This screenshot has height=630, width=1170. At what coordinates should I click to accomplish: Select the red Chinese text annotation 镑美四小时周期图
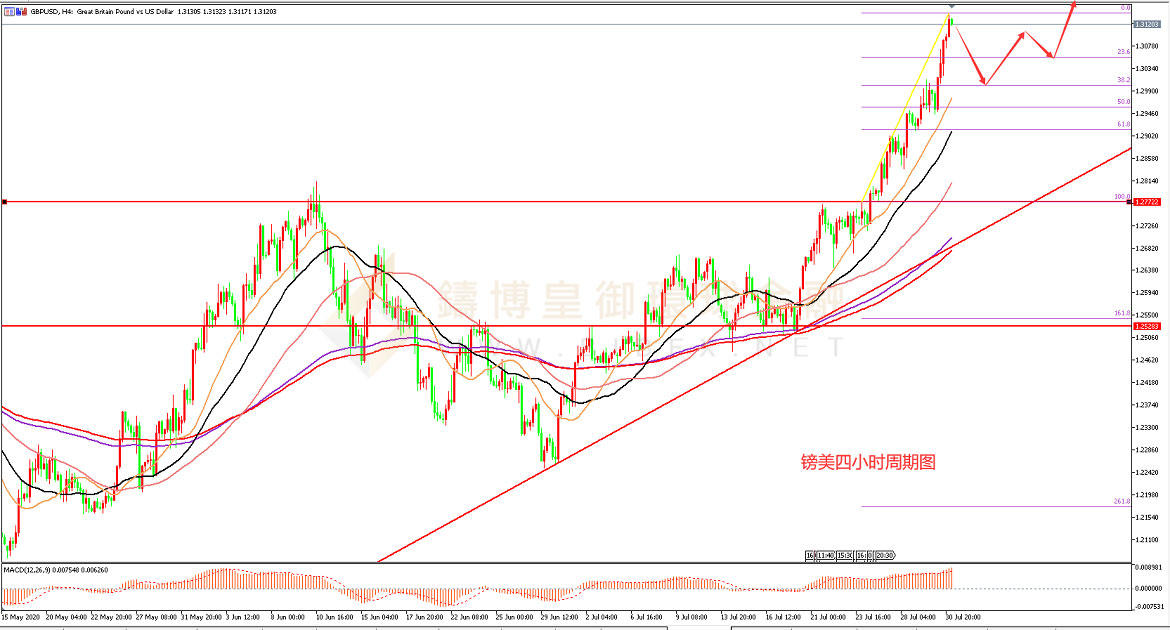868,462
